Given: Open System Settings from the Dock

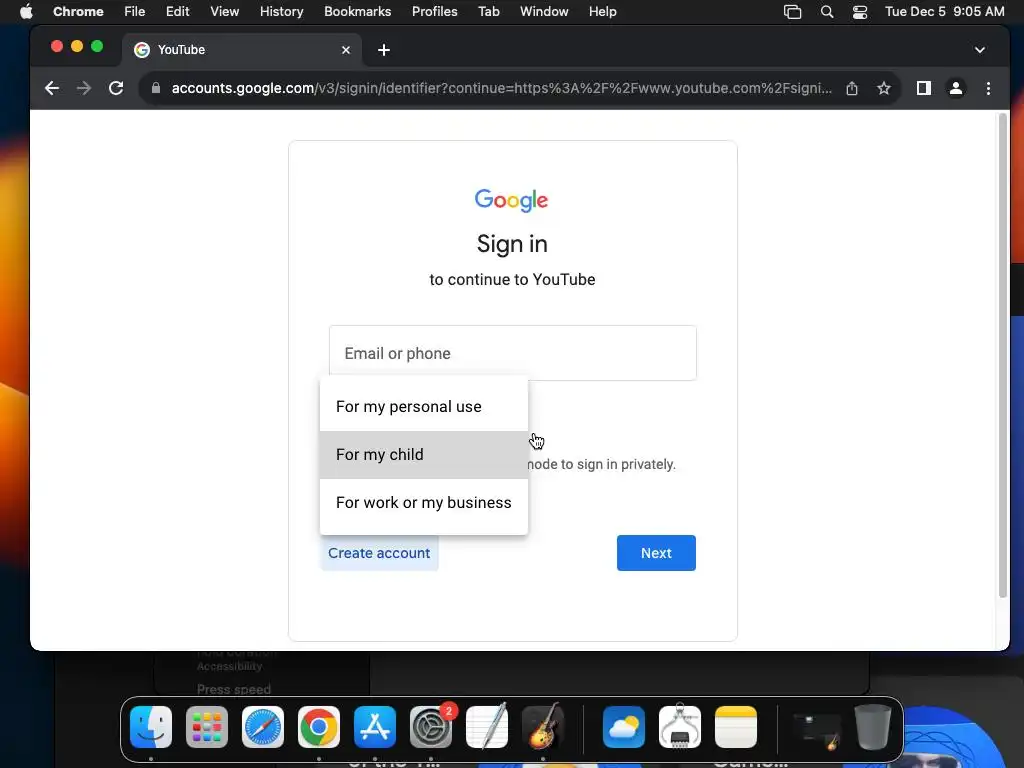Looking at the screenshot, I should (431, 727).
